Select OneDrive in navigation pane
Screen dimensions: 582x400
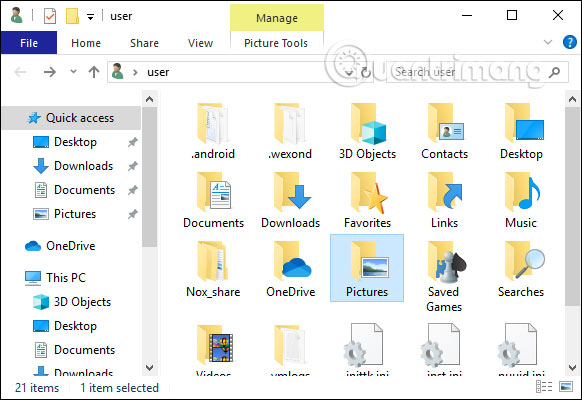[x=71, y=246]
